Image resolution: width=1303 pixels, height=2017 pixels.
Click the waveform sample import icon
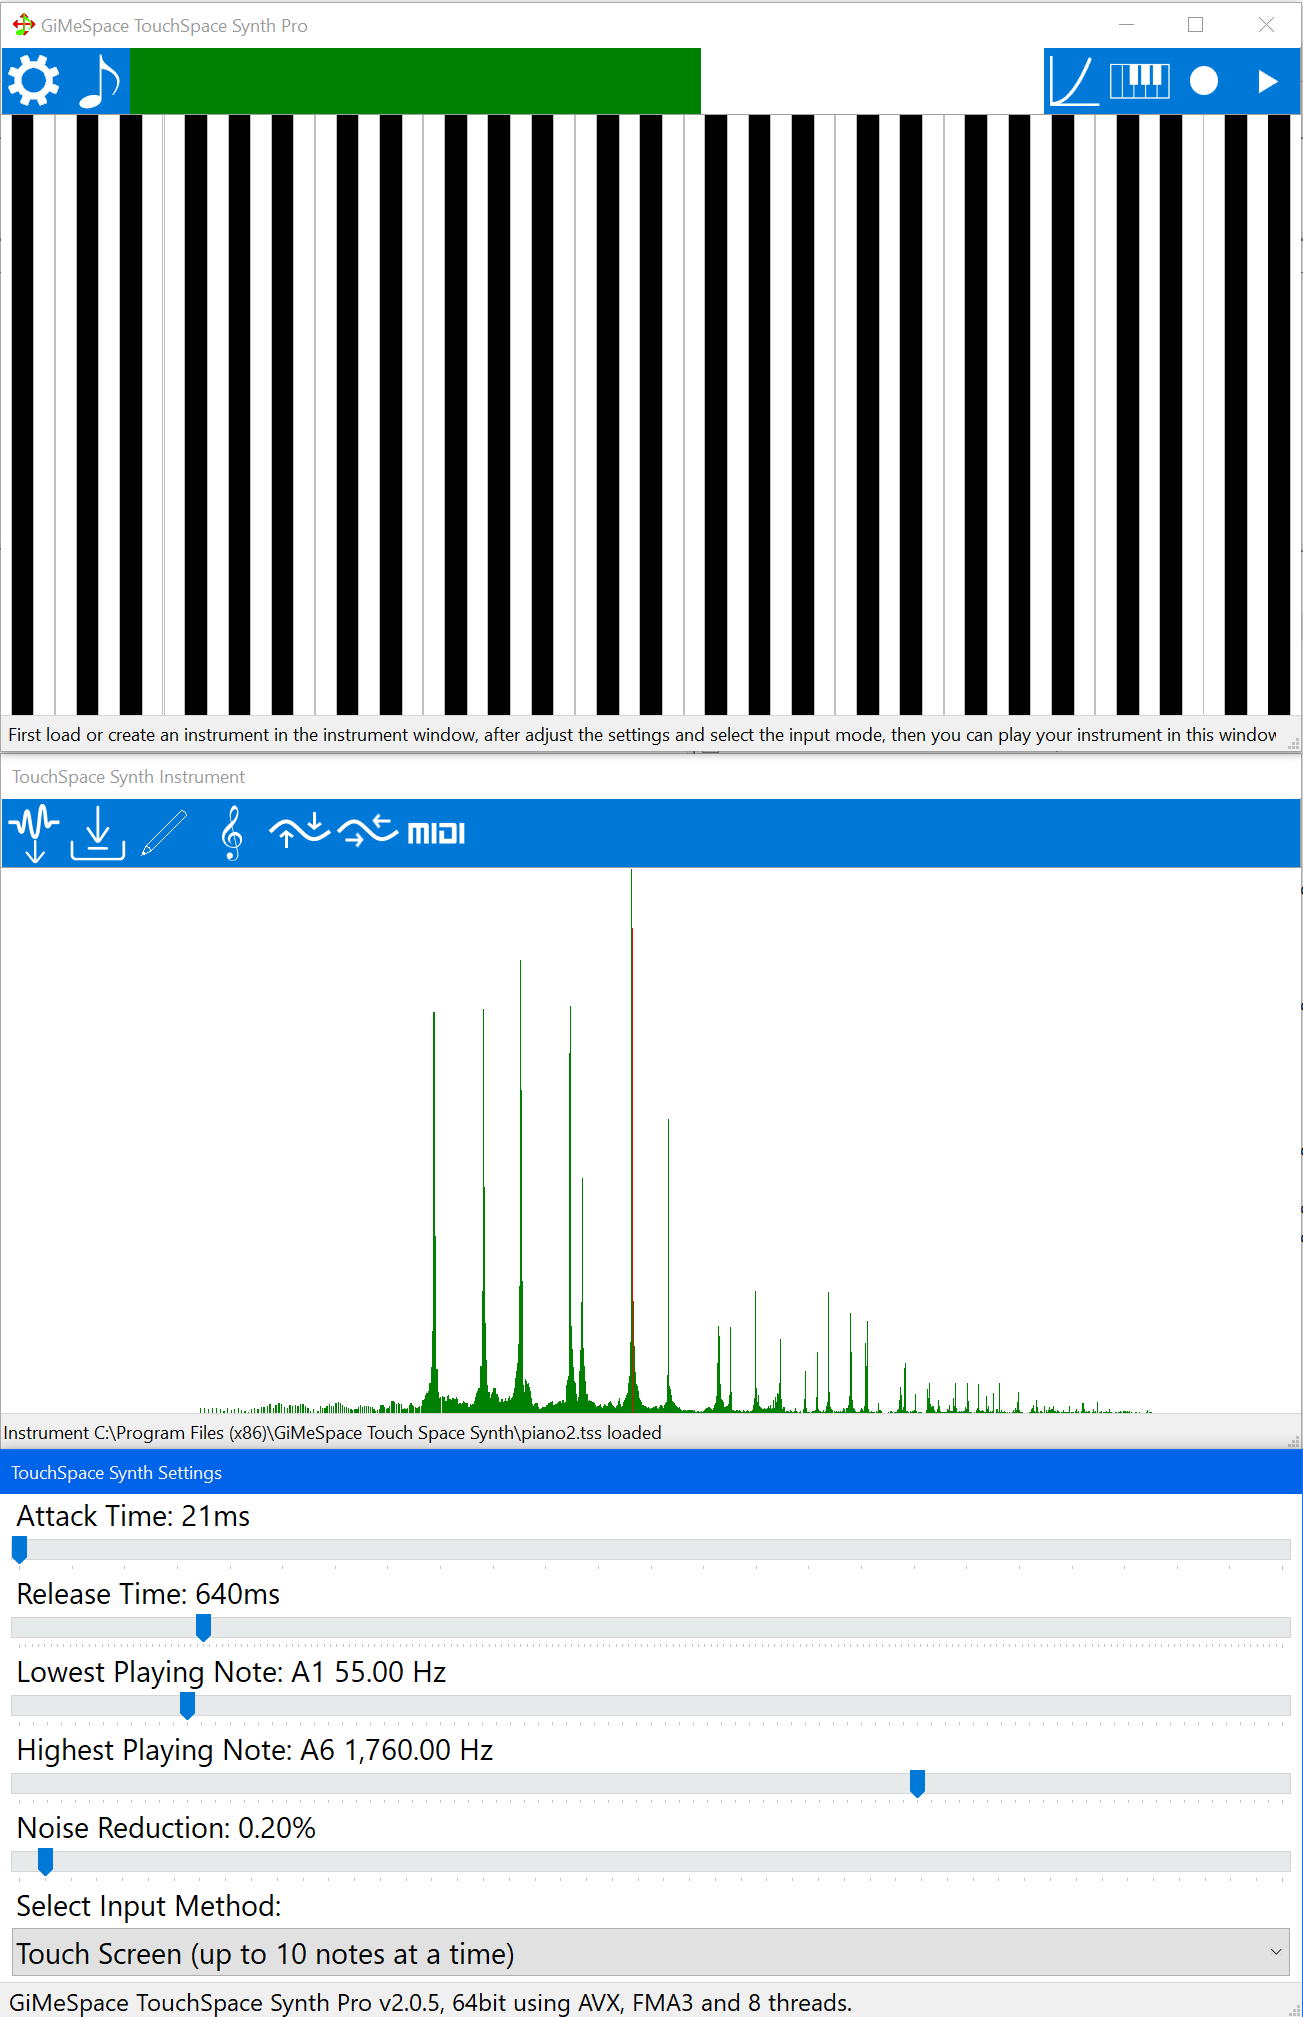[x=34, y=832]
